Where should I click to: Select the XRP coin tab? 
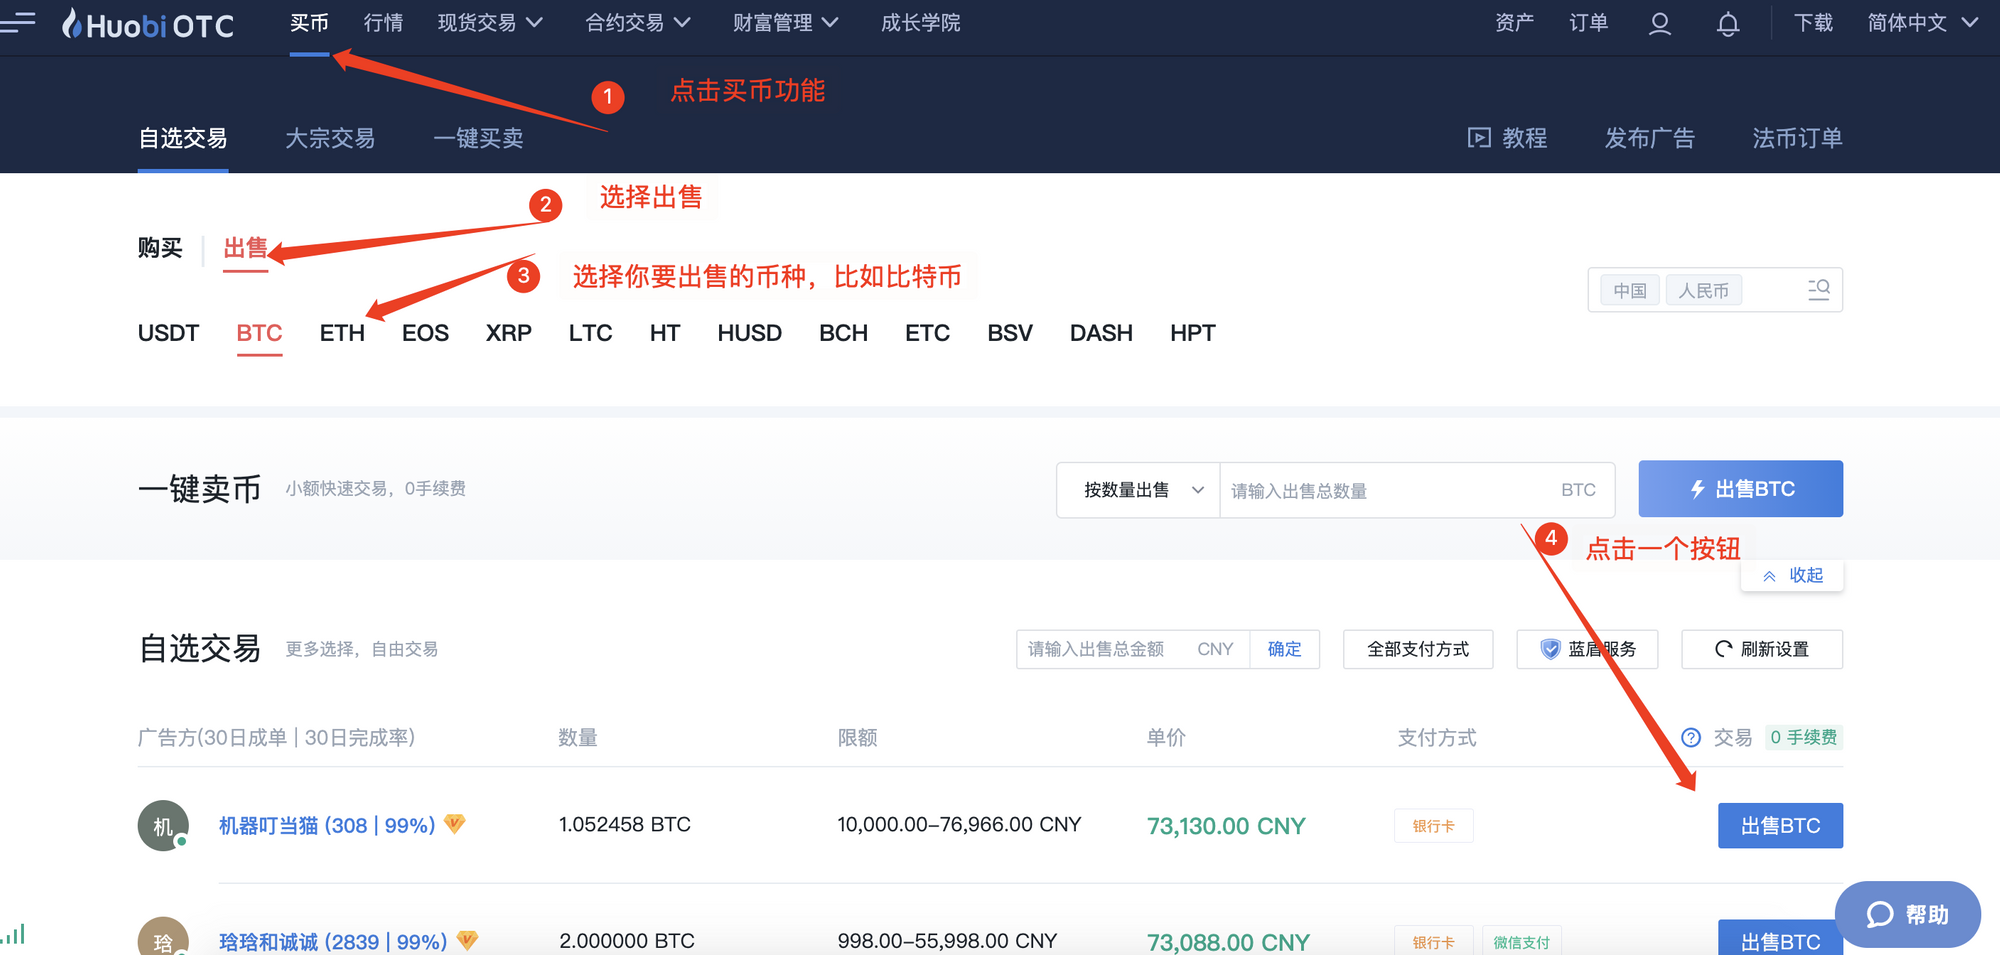[x=508, y=333]
